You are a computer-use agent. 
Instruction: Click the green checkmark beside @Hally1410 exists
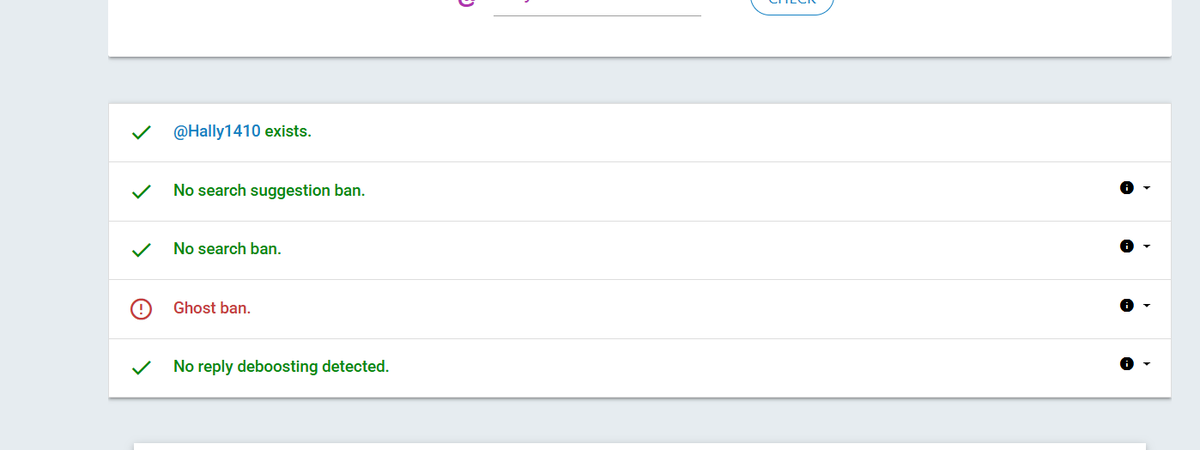tap(141, 132)
